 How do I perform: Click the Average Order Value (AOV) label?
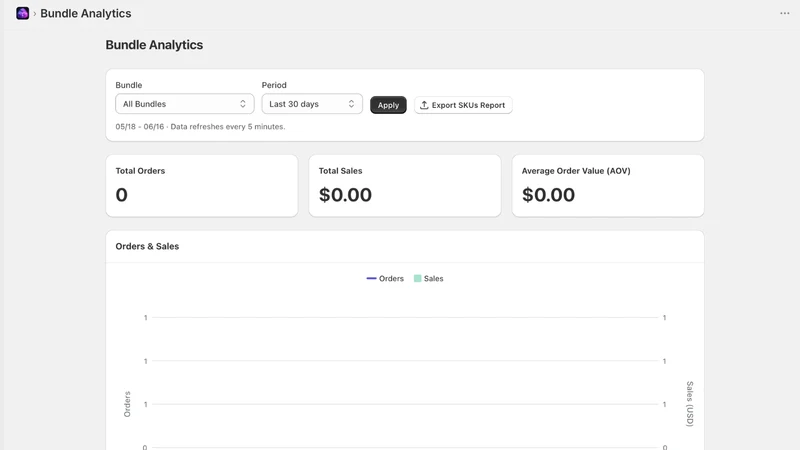(x=576, y=171)
